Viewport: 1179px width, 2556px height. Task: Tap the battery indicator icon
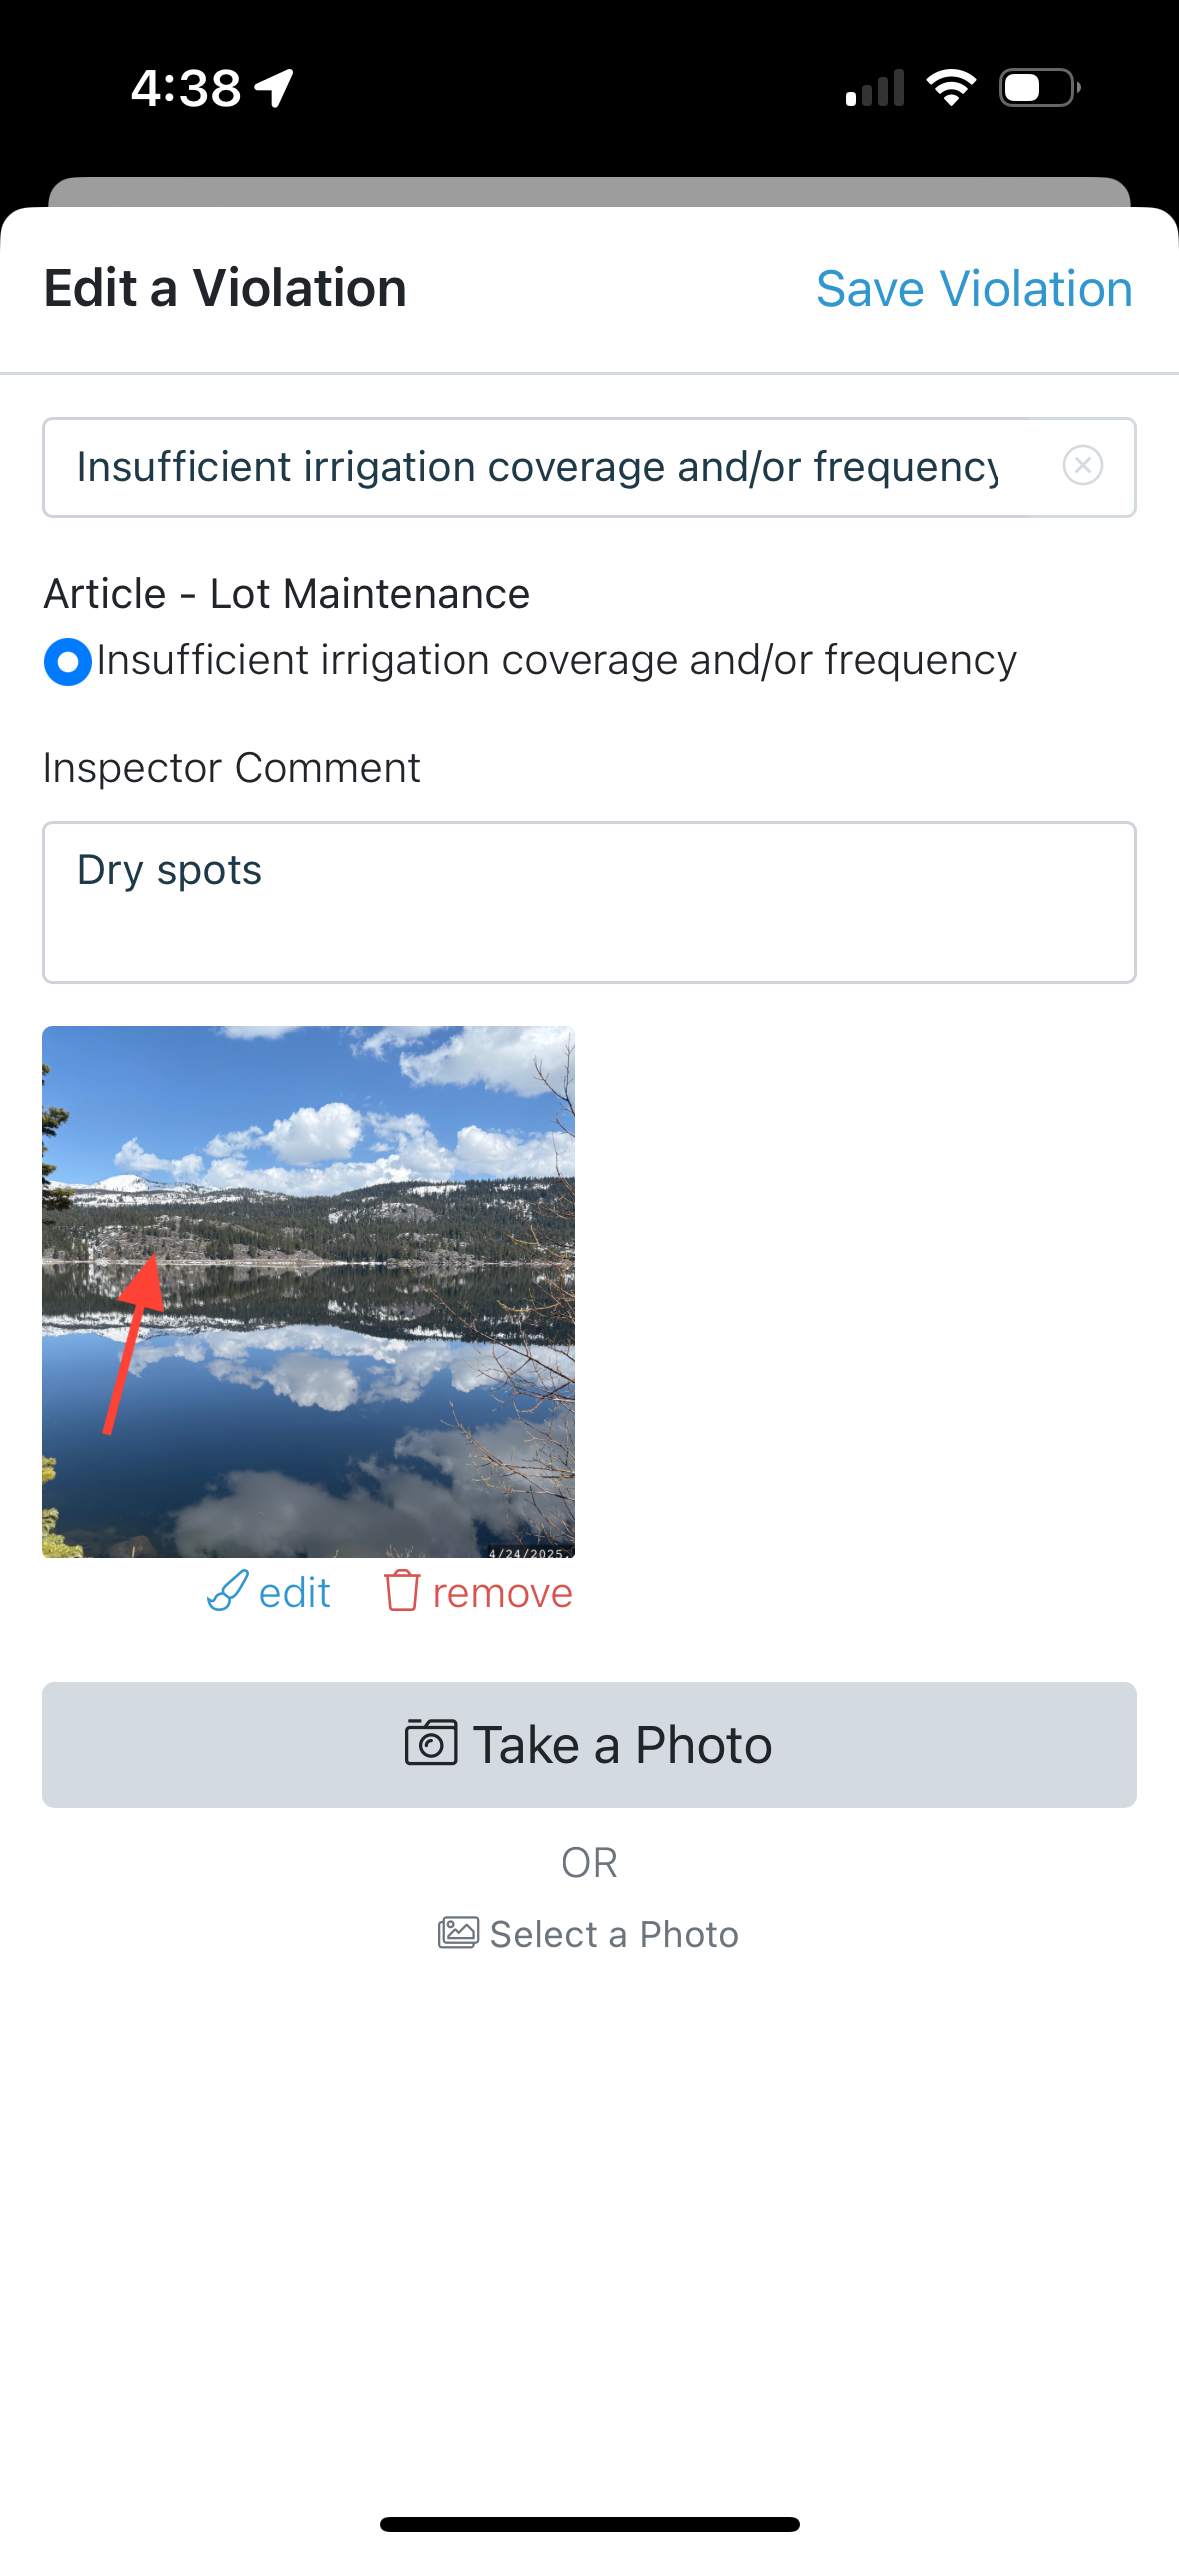(1039, 88)
